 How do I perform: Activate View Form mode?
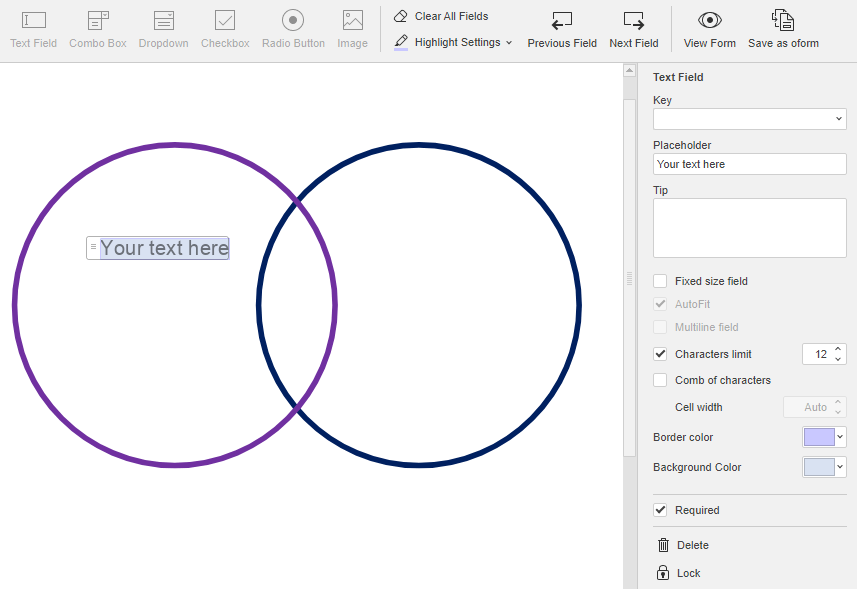click(x=709, y=28)
